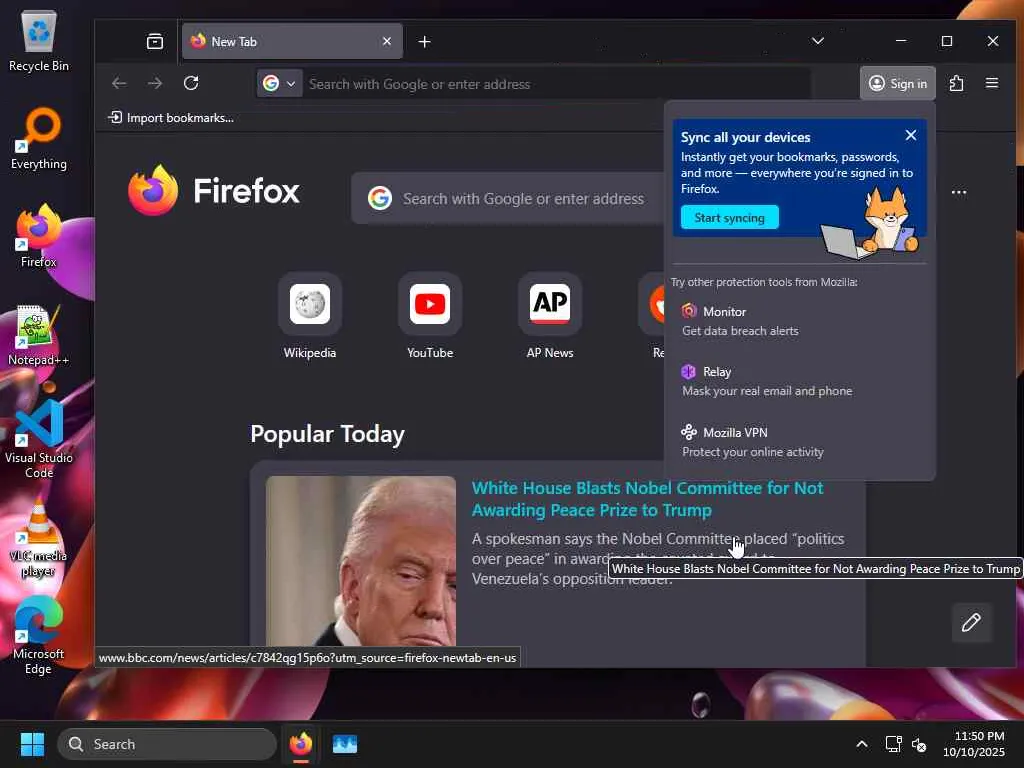
Task: Select the Recycle Bin desktop icon
Action: pos(39,41)
